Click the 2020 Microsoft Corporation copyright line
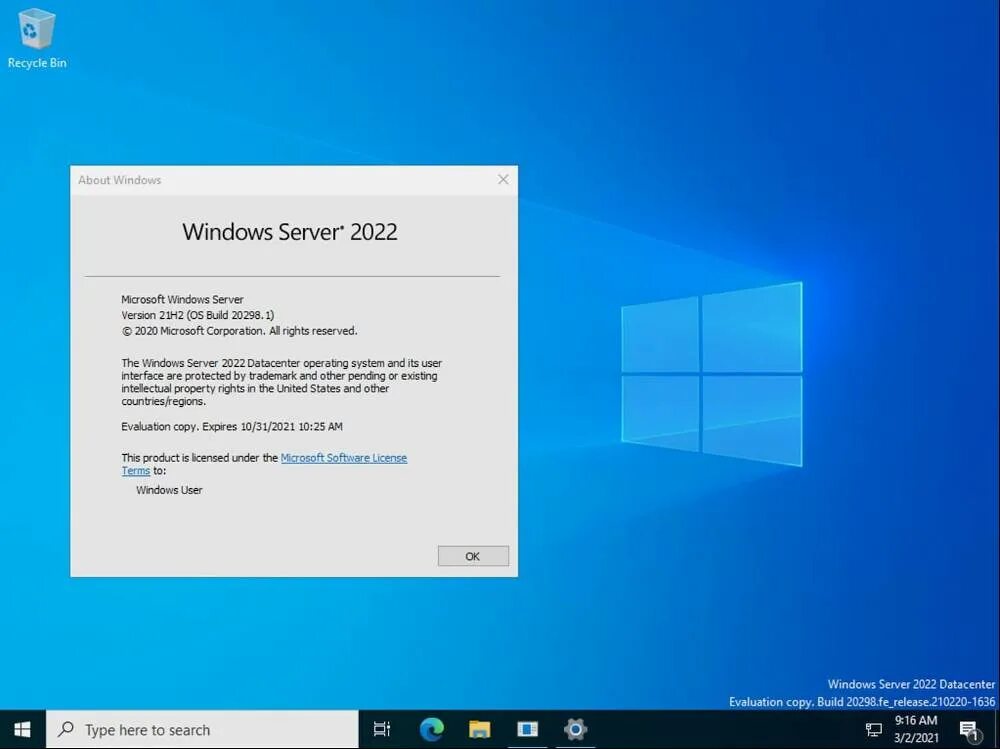The height and width of the screenshot is (749, 1000). tap(239, 330)
